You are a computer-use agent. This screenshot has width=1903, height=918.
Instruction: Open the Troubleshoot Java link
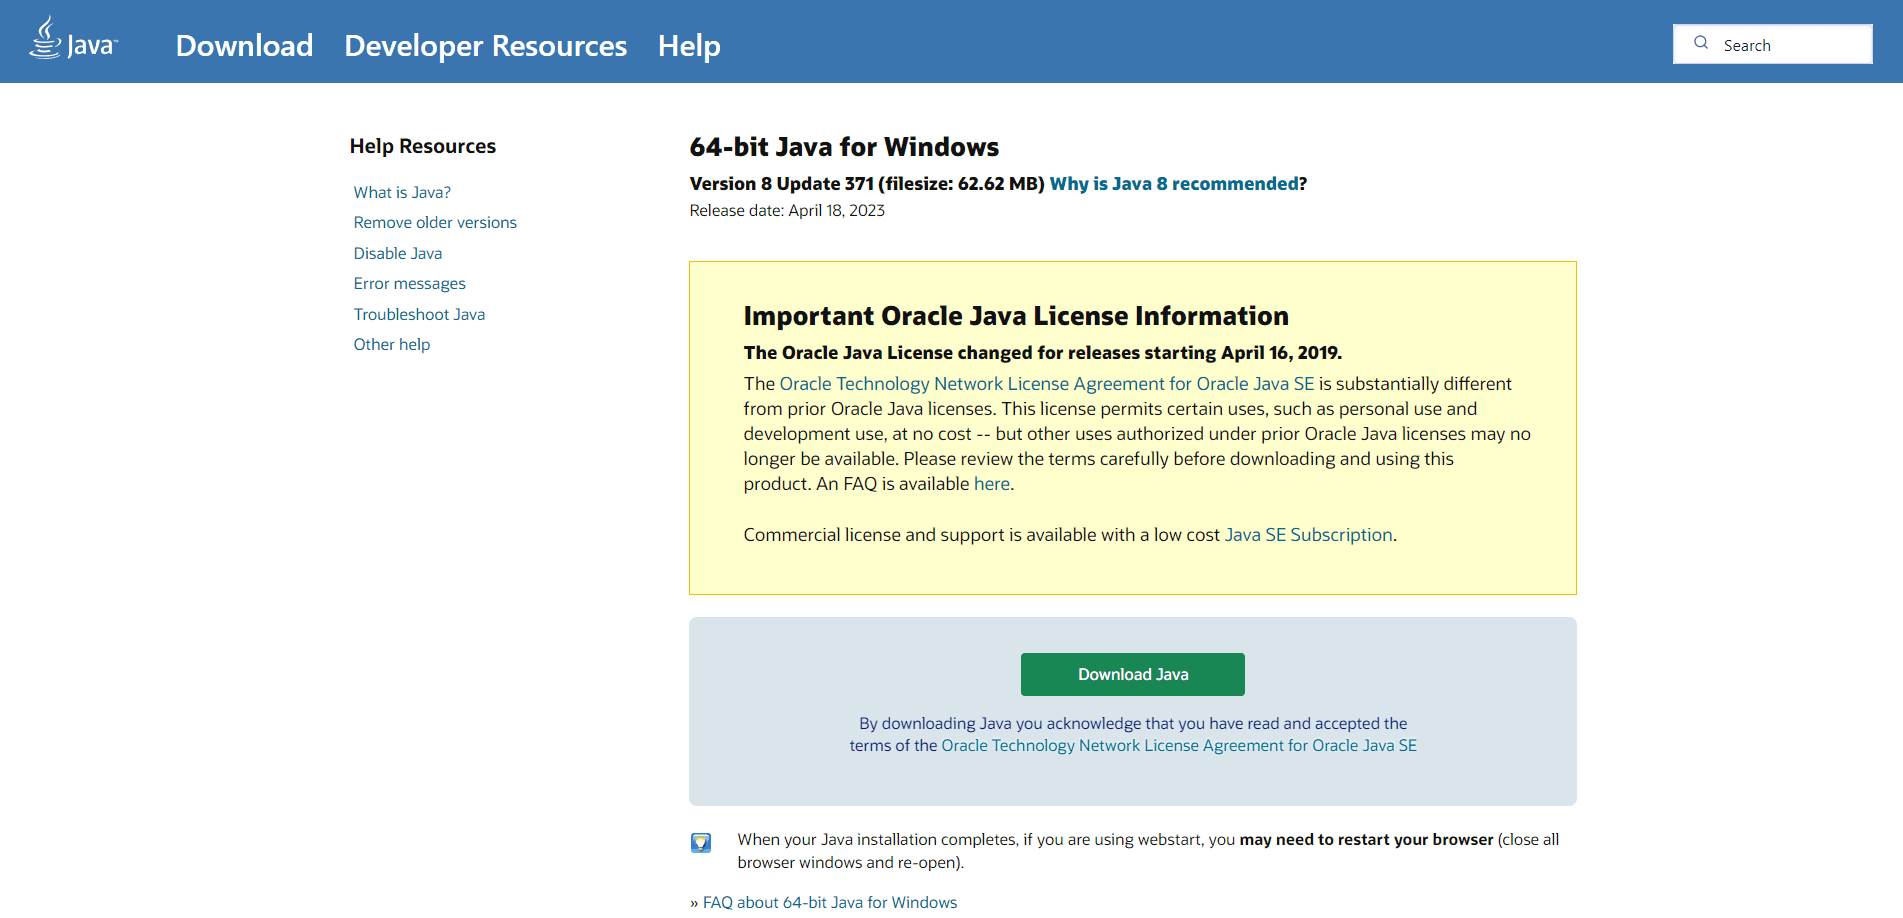click(419, 314)
